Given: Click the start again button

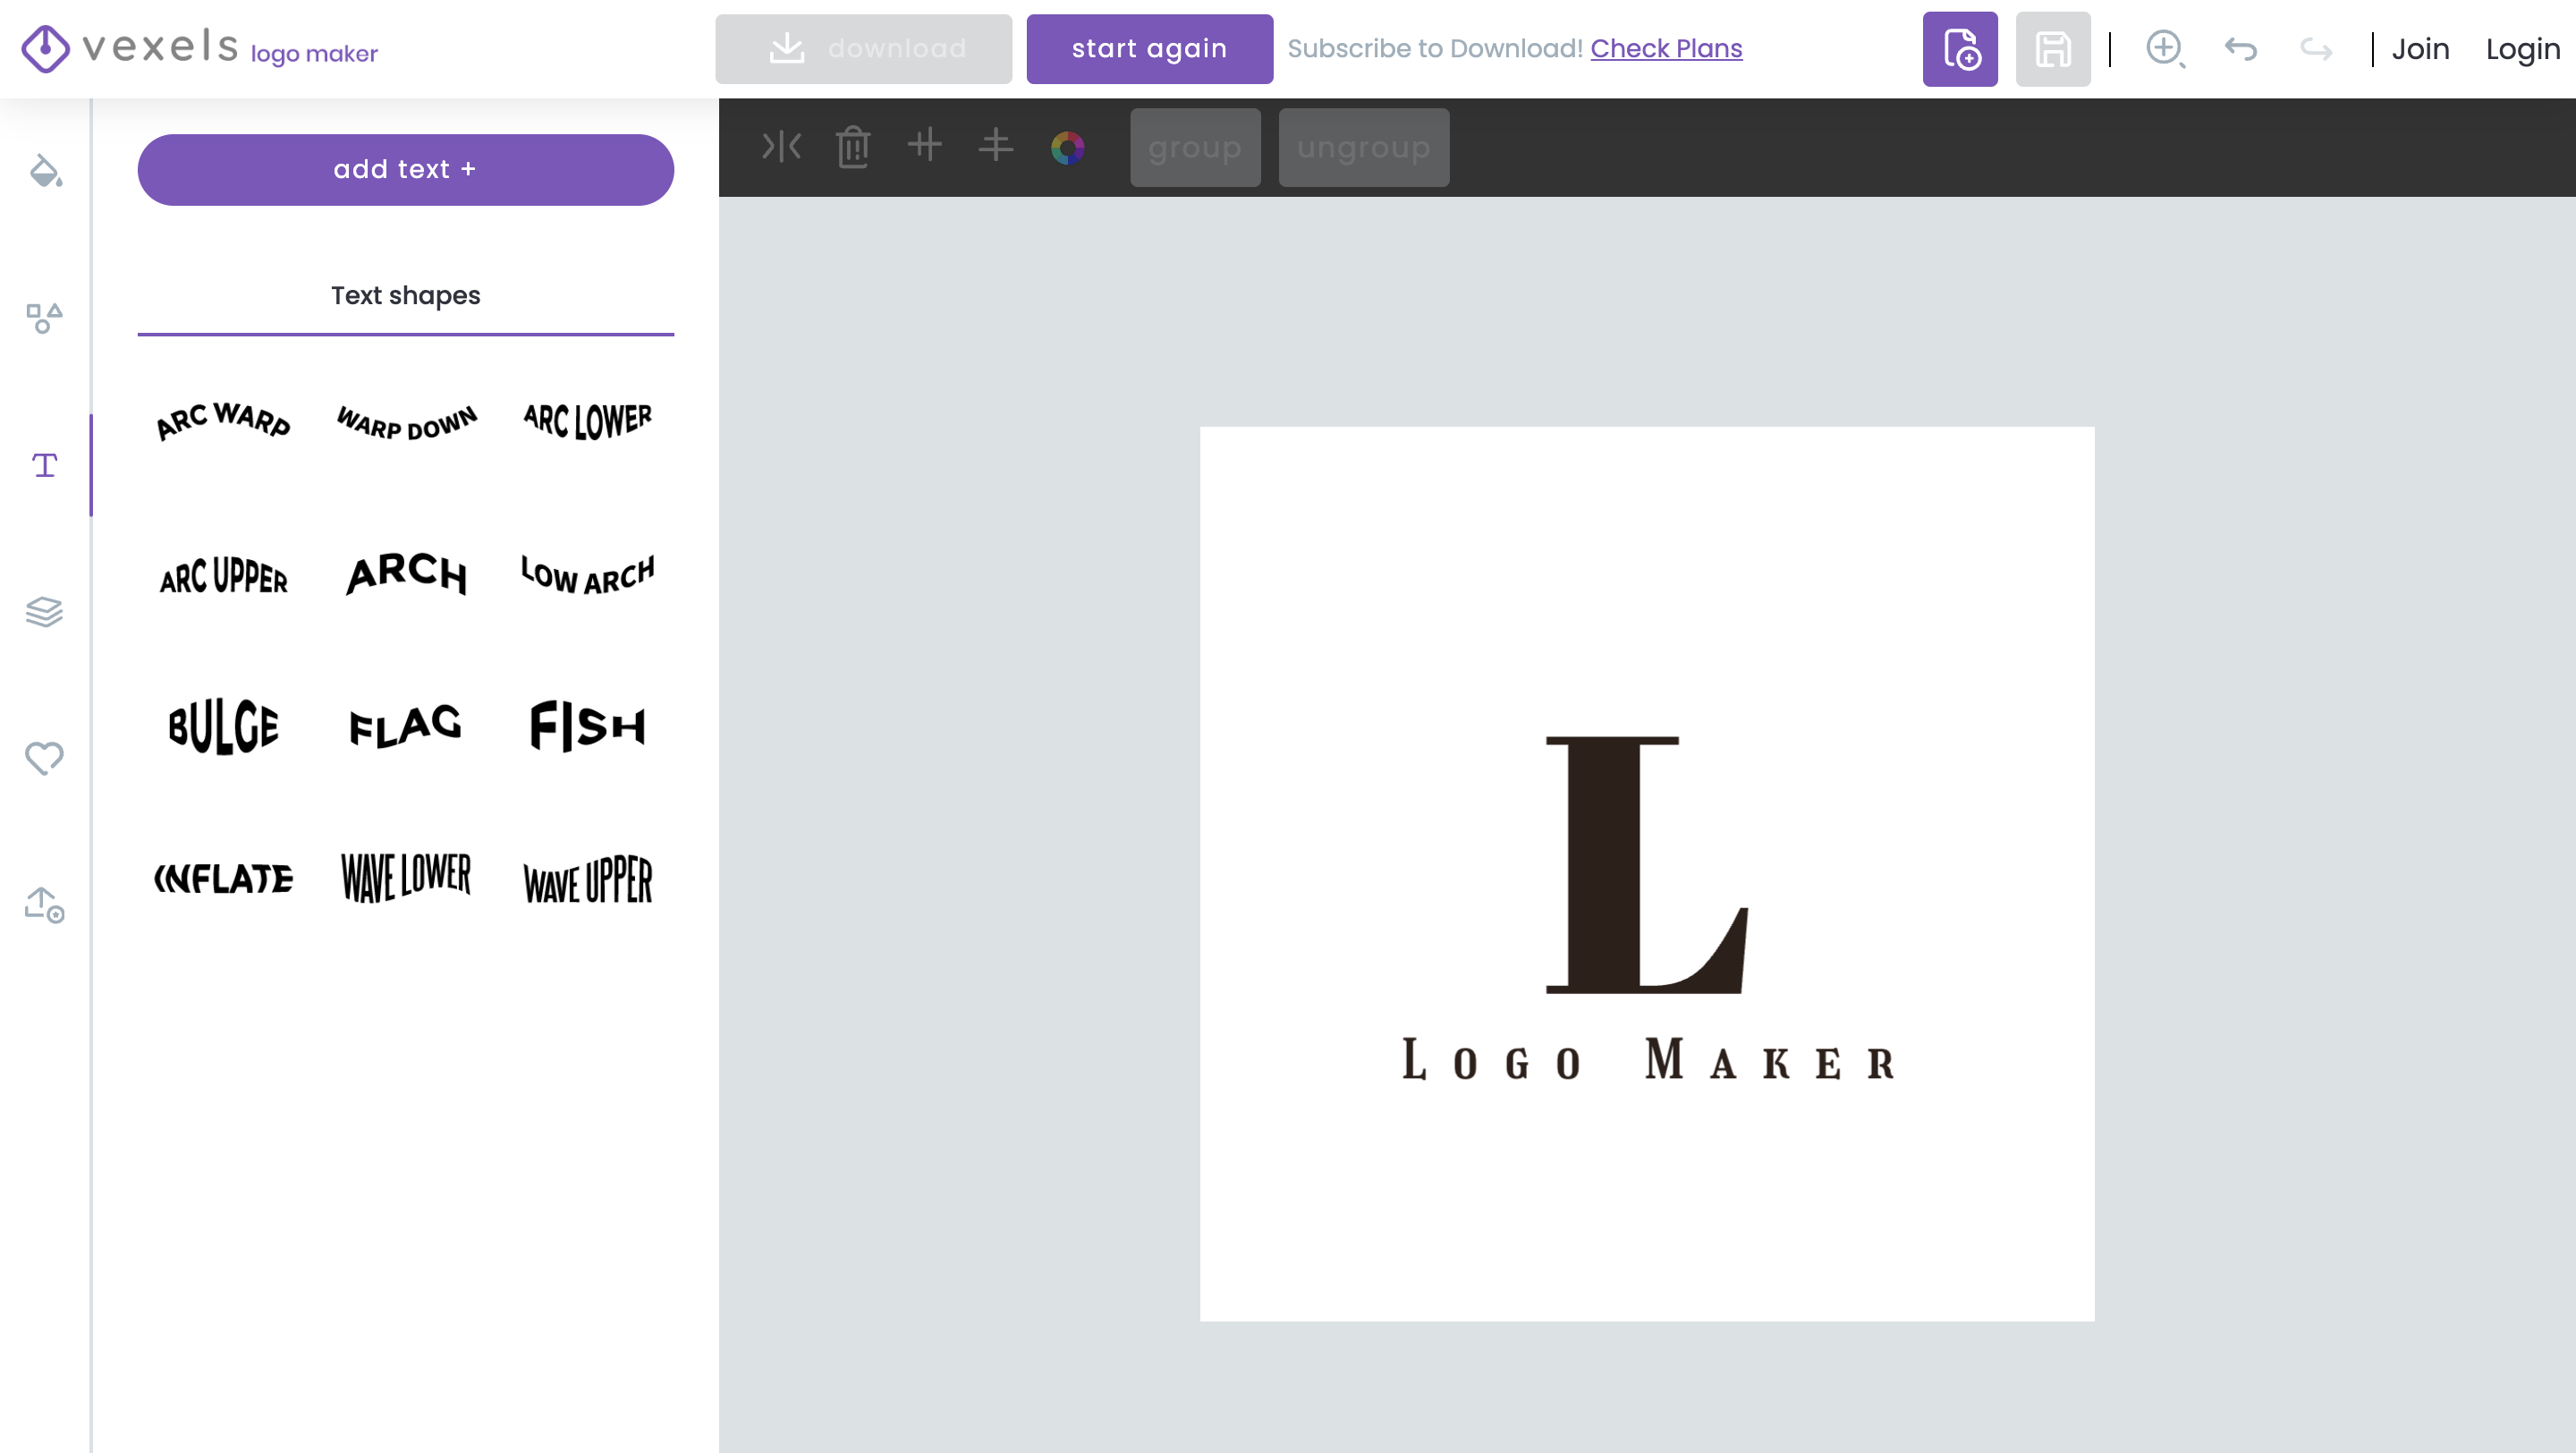Looking at the screenshot, I should [1149, 49].
